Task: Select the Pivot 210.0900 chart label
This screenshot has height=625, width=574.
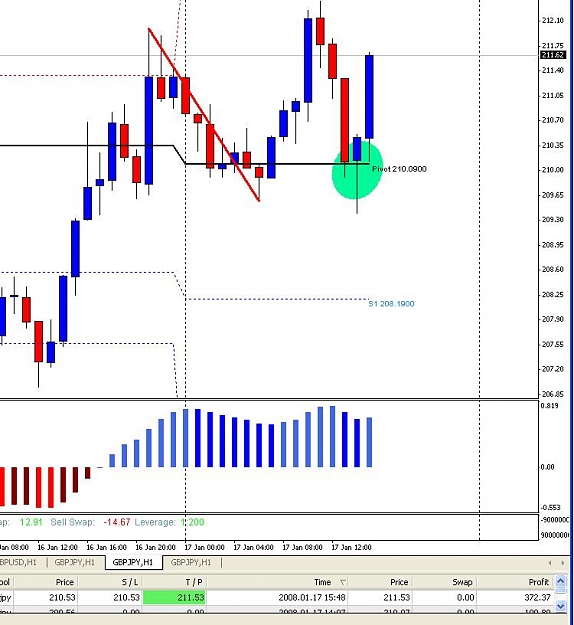Action: click(399, 169)
